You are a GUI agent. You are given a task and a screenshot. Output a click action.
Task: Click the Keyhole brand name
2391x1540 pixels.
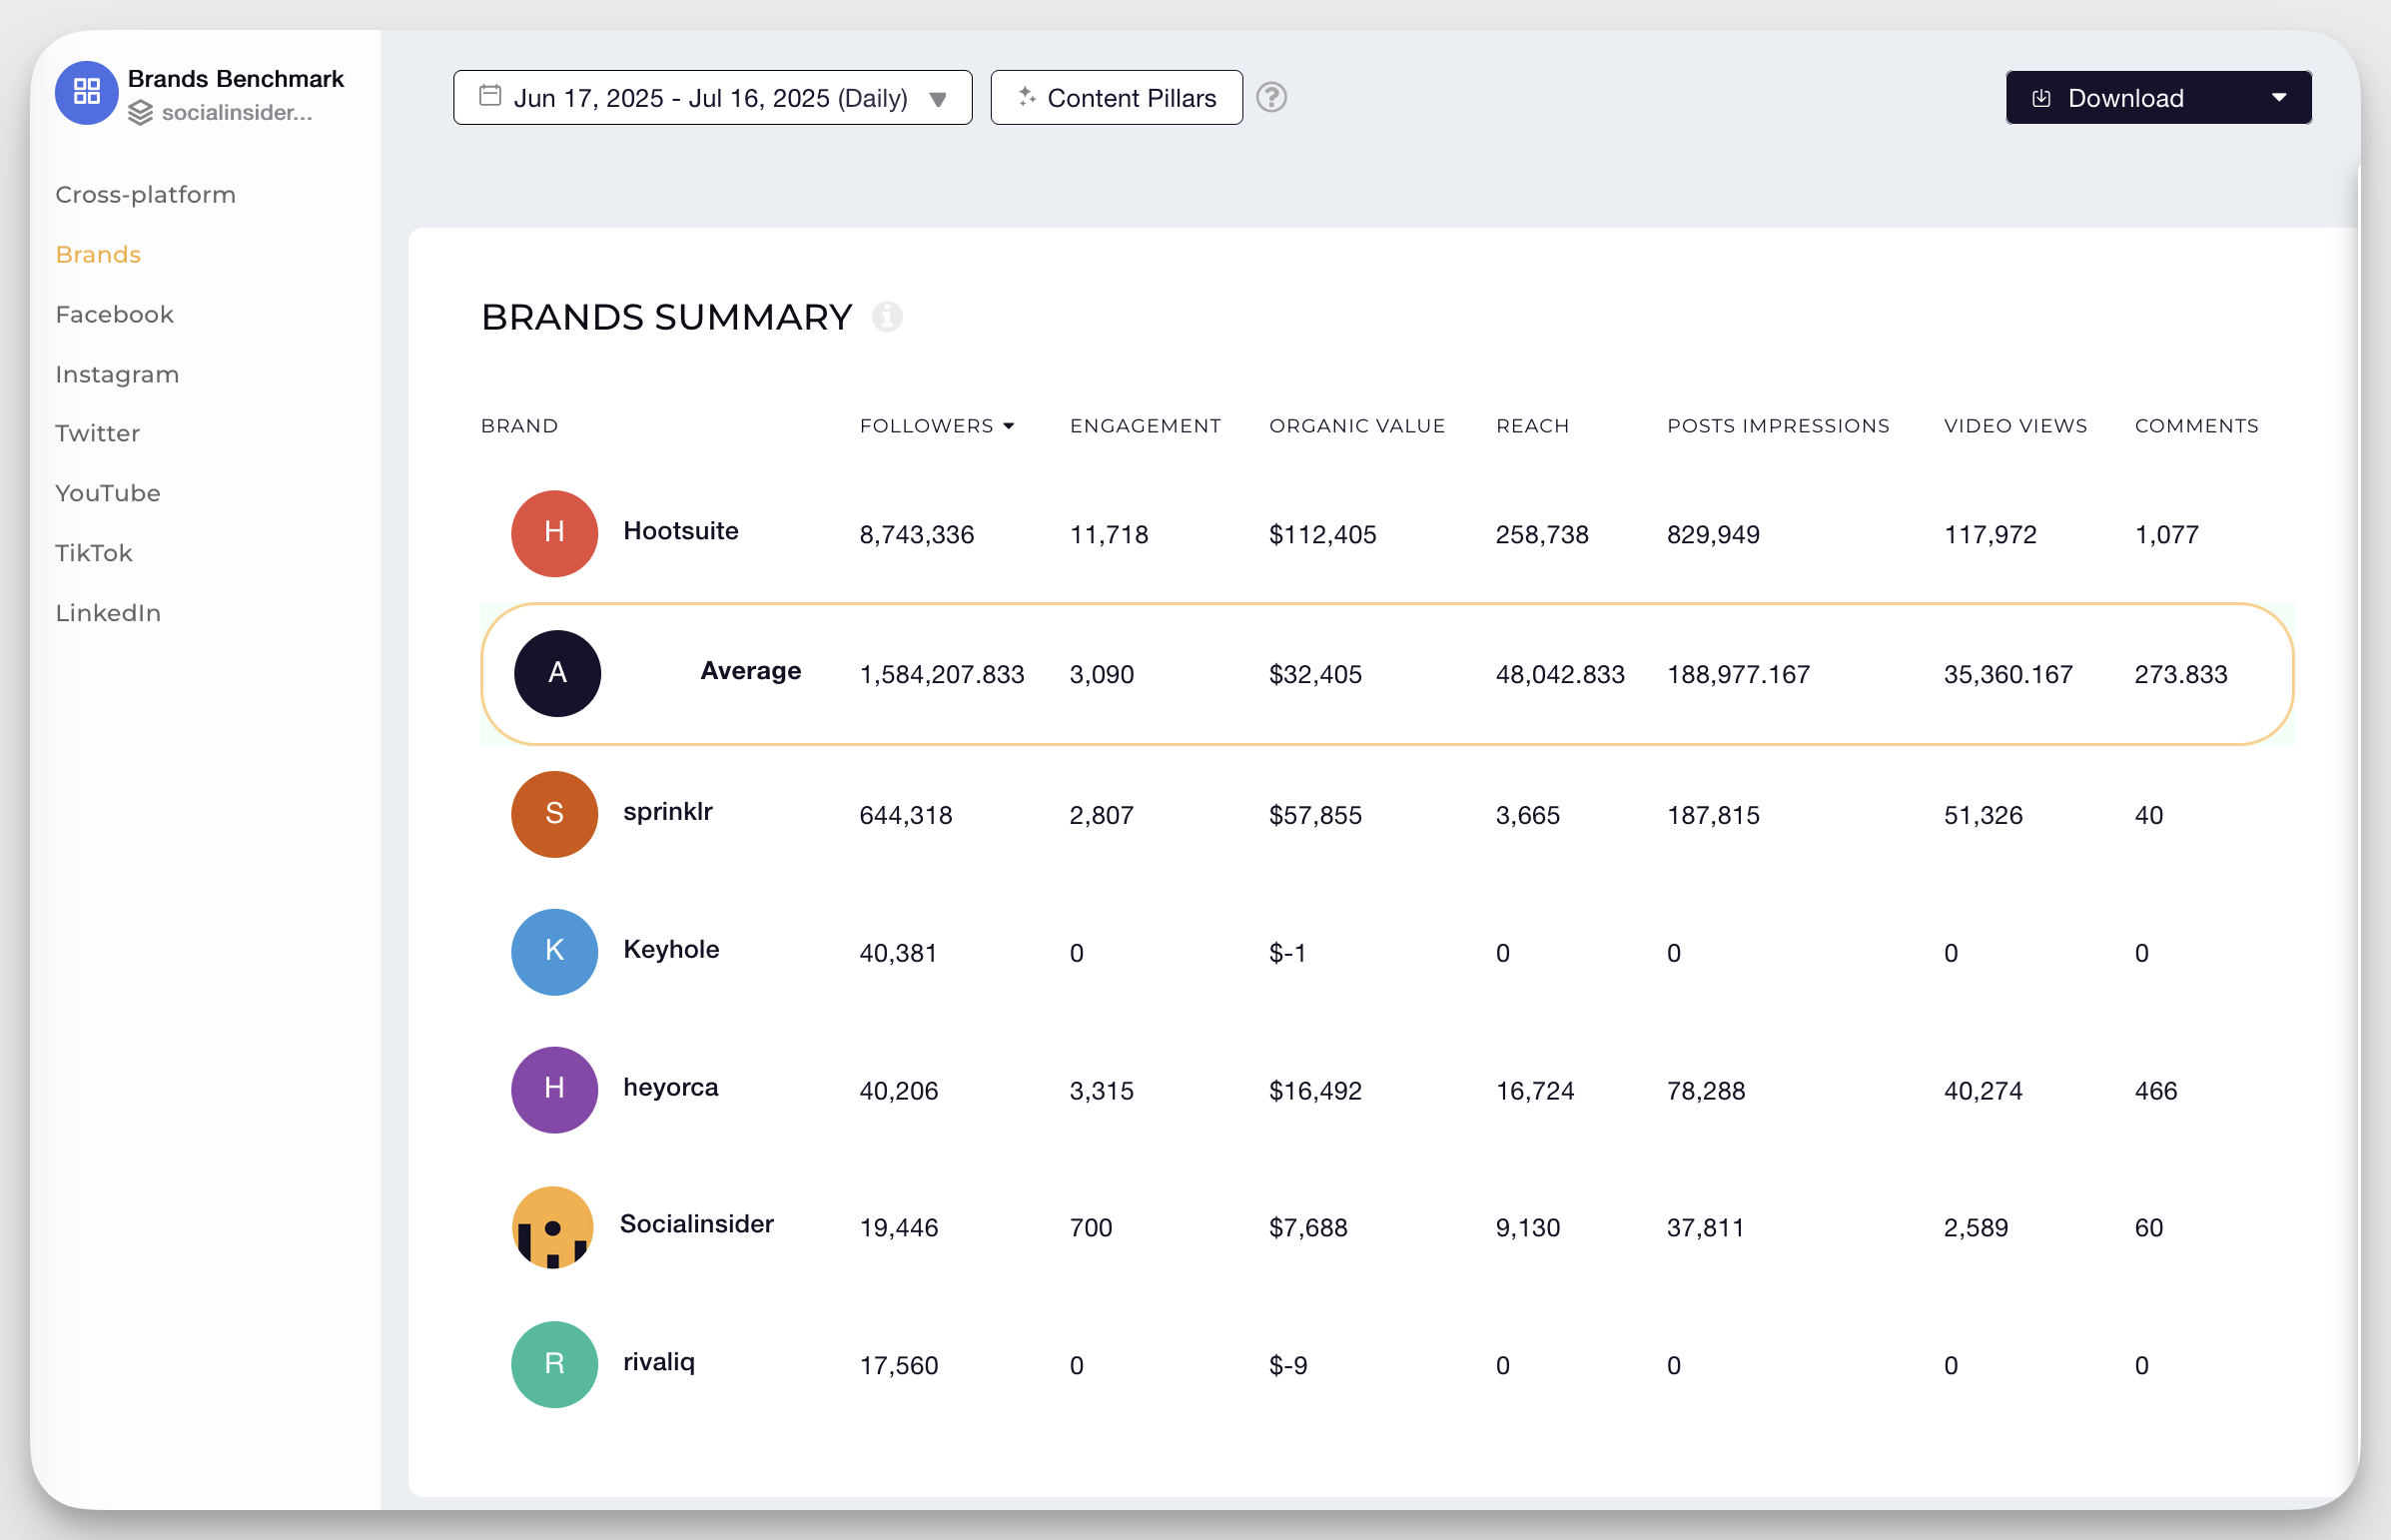pyautogui.click(x=670, y=949)
